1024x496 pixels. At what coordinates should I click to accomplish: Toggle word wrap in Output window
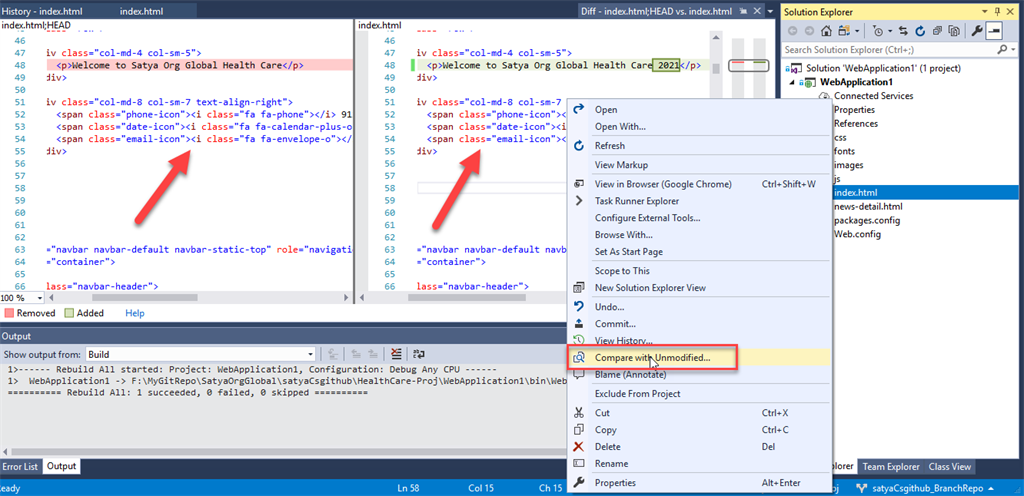(421, 354)
